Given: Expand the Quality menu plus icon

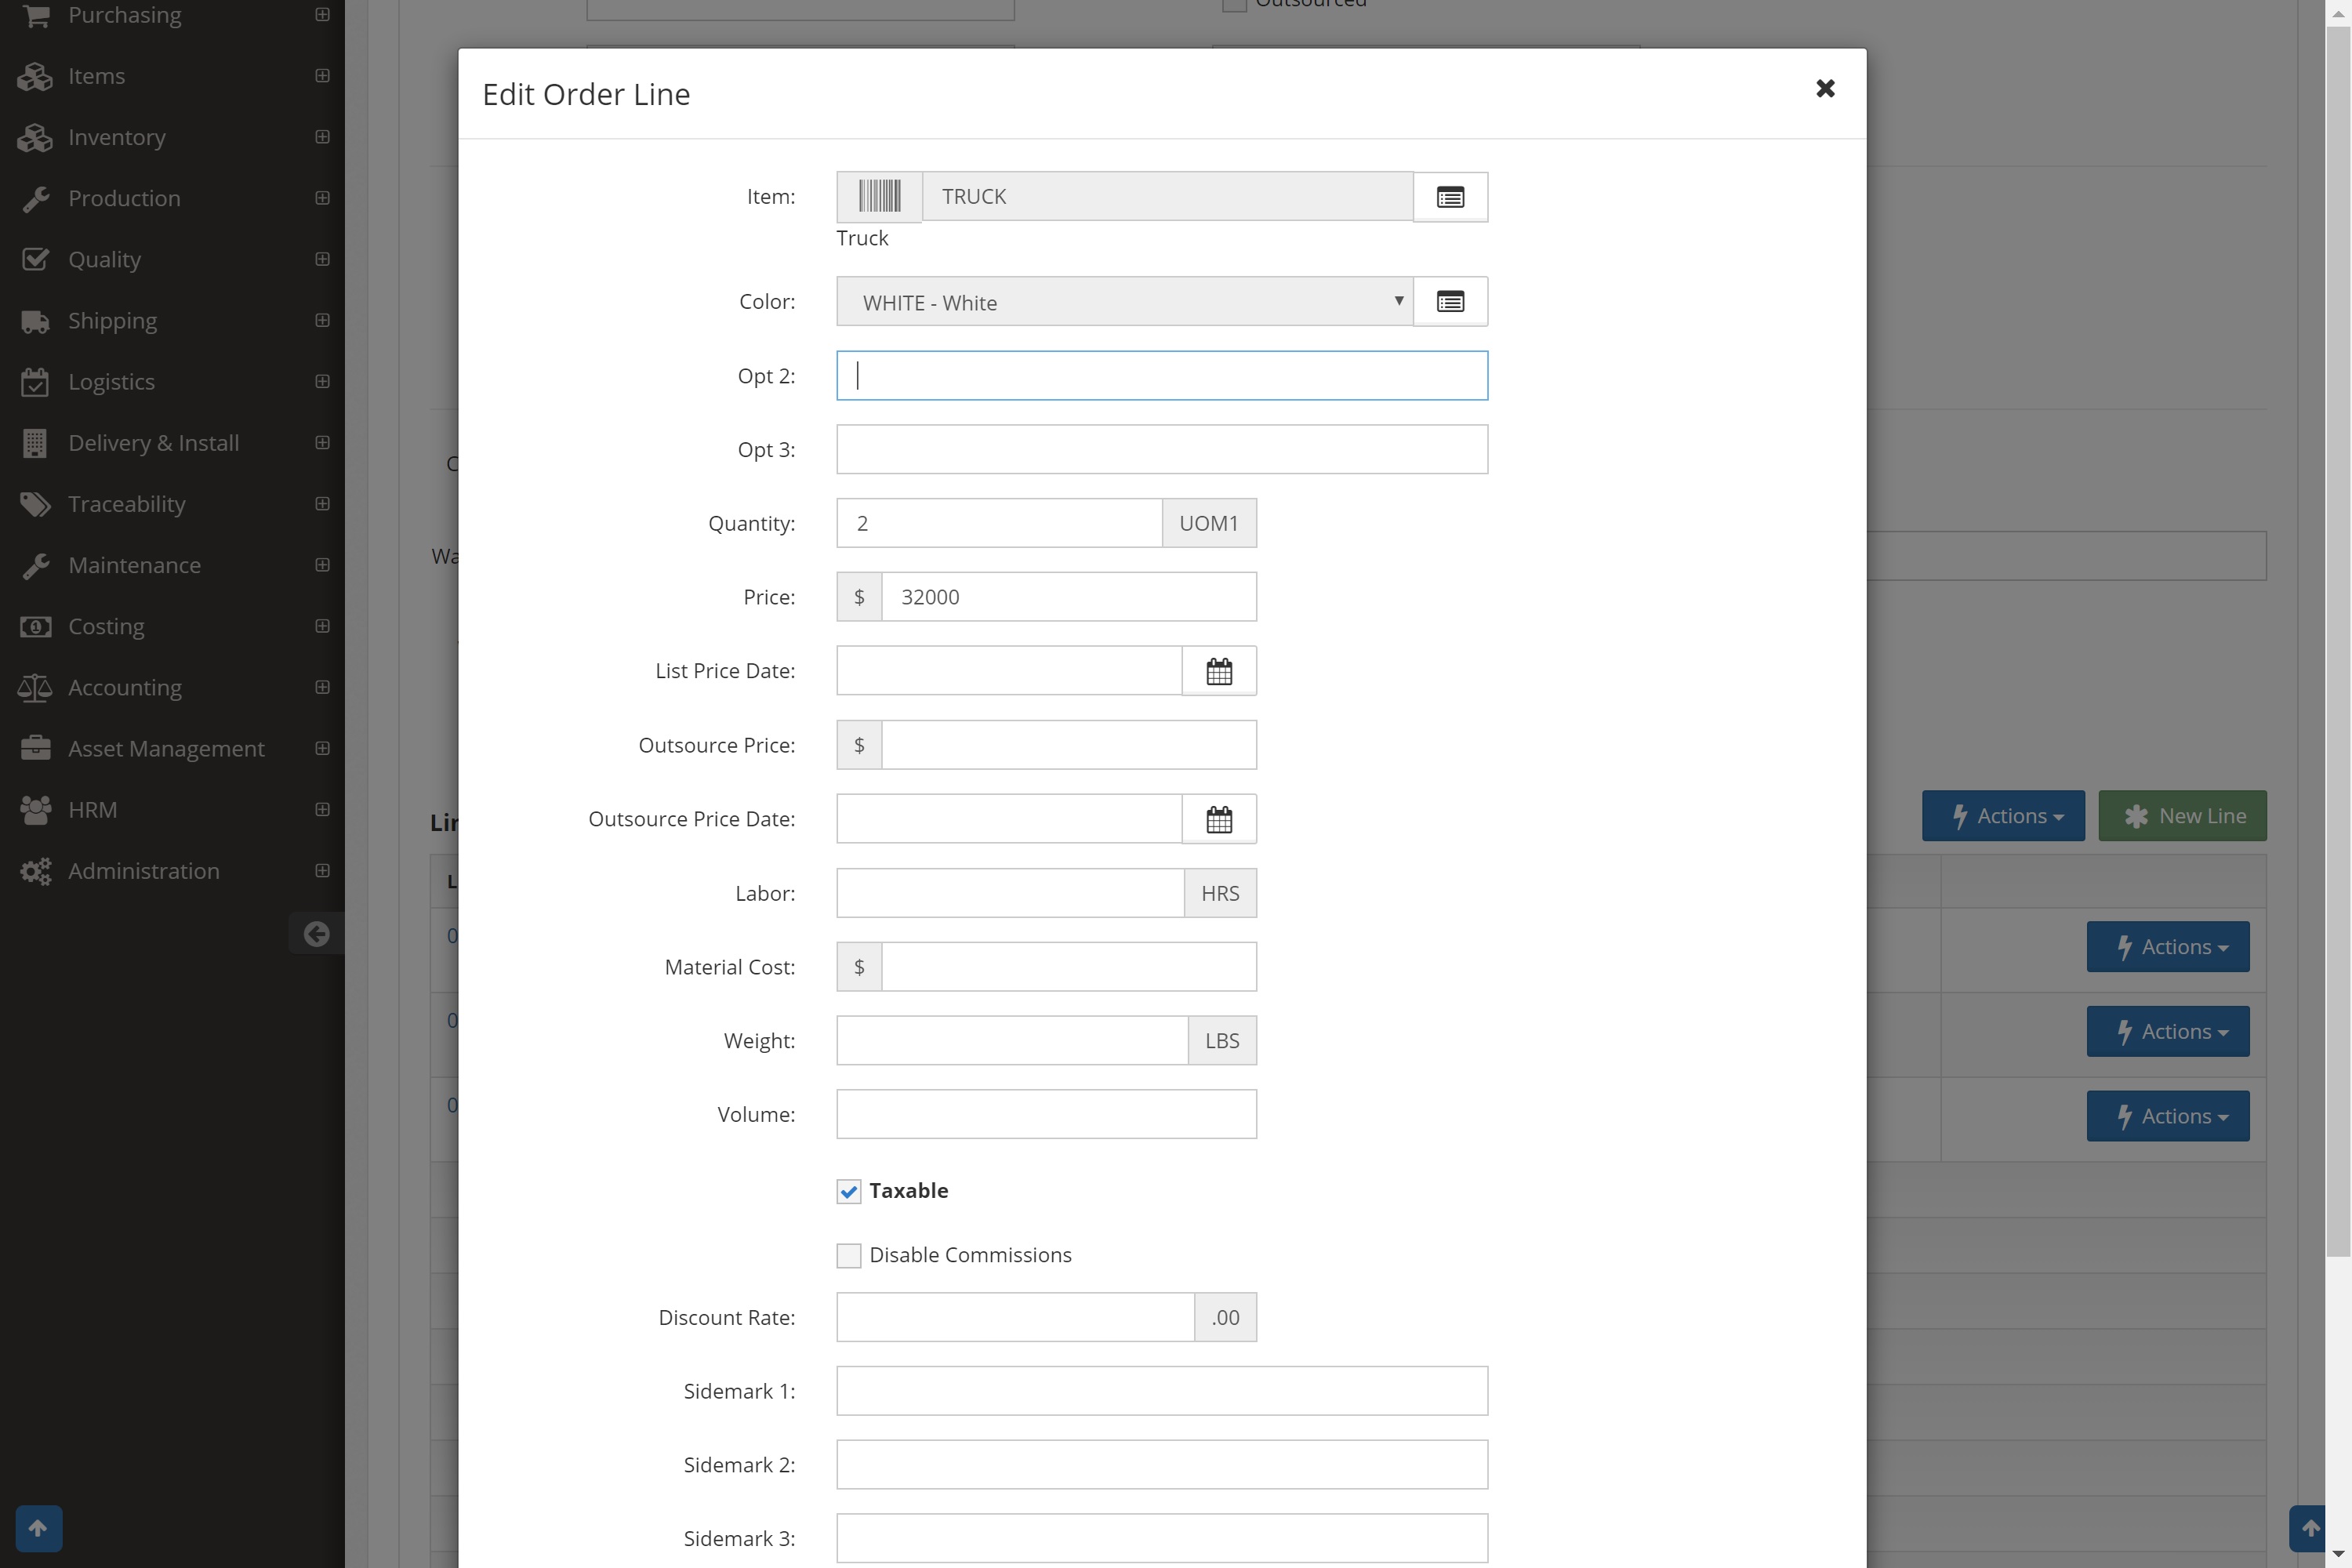Looking at the screenshot, I should tap(322, 259).
